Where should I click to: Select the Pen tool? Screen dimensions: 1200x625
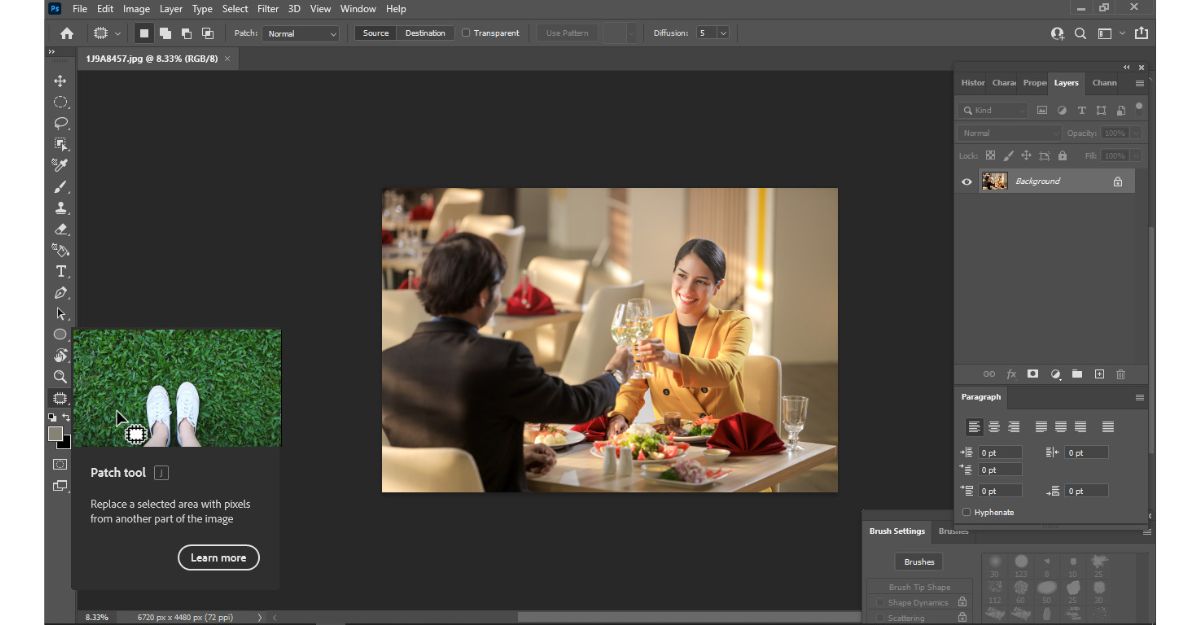(60, 292)
